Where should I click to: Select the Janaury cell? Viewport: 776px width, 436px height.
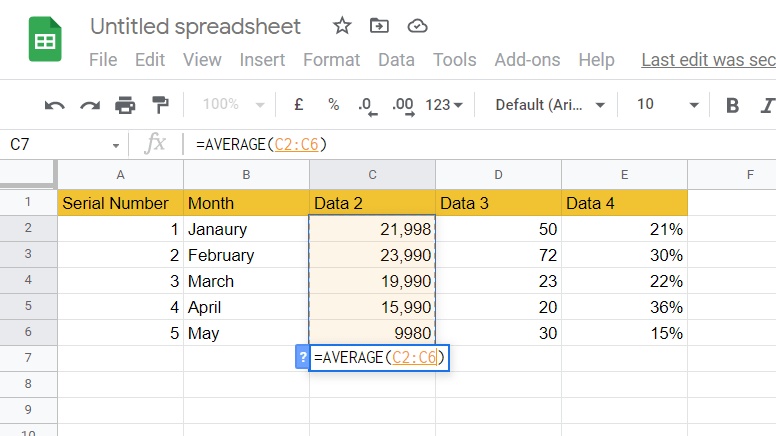[x=246, y=229]
